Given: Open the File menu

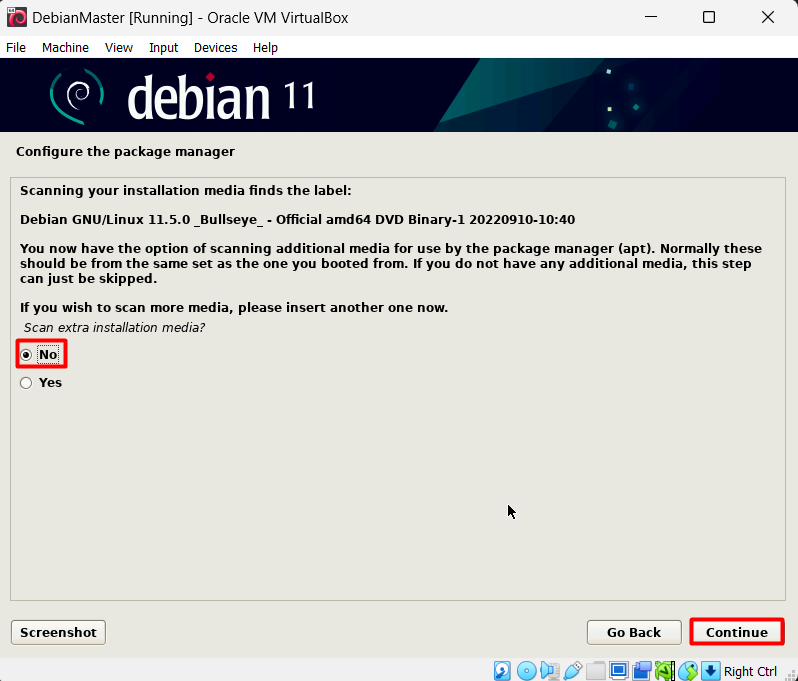Looking at the screenshot, I should (16, 47).
